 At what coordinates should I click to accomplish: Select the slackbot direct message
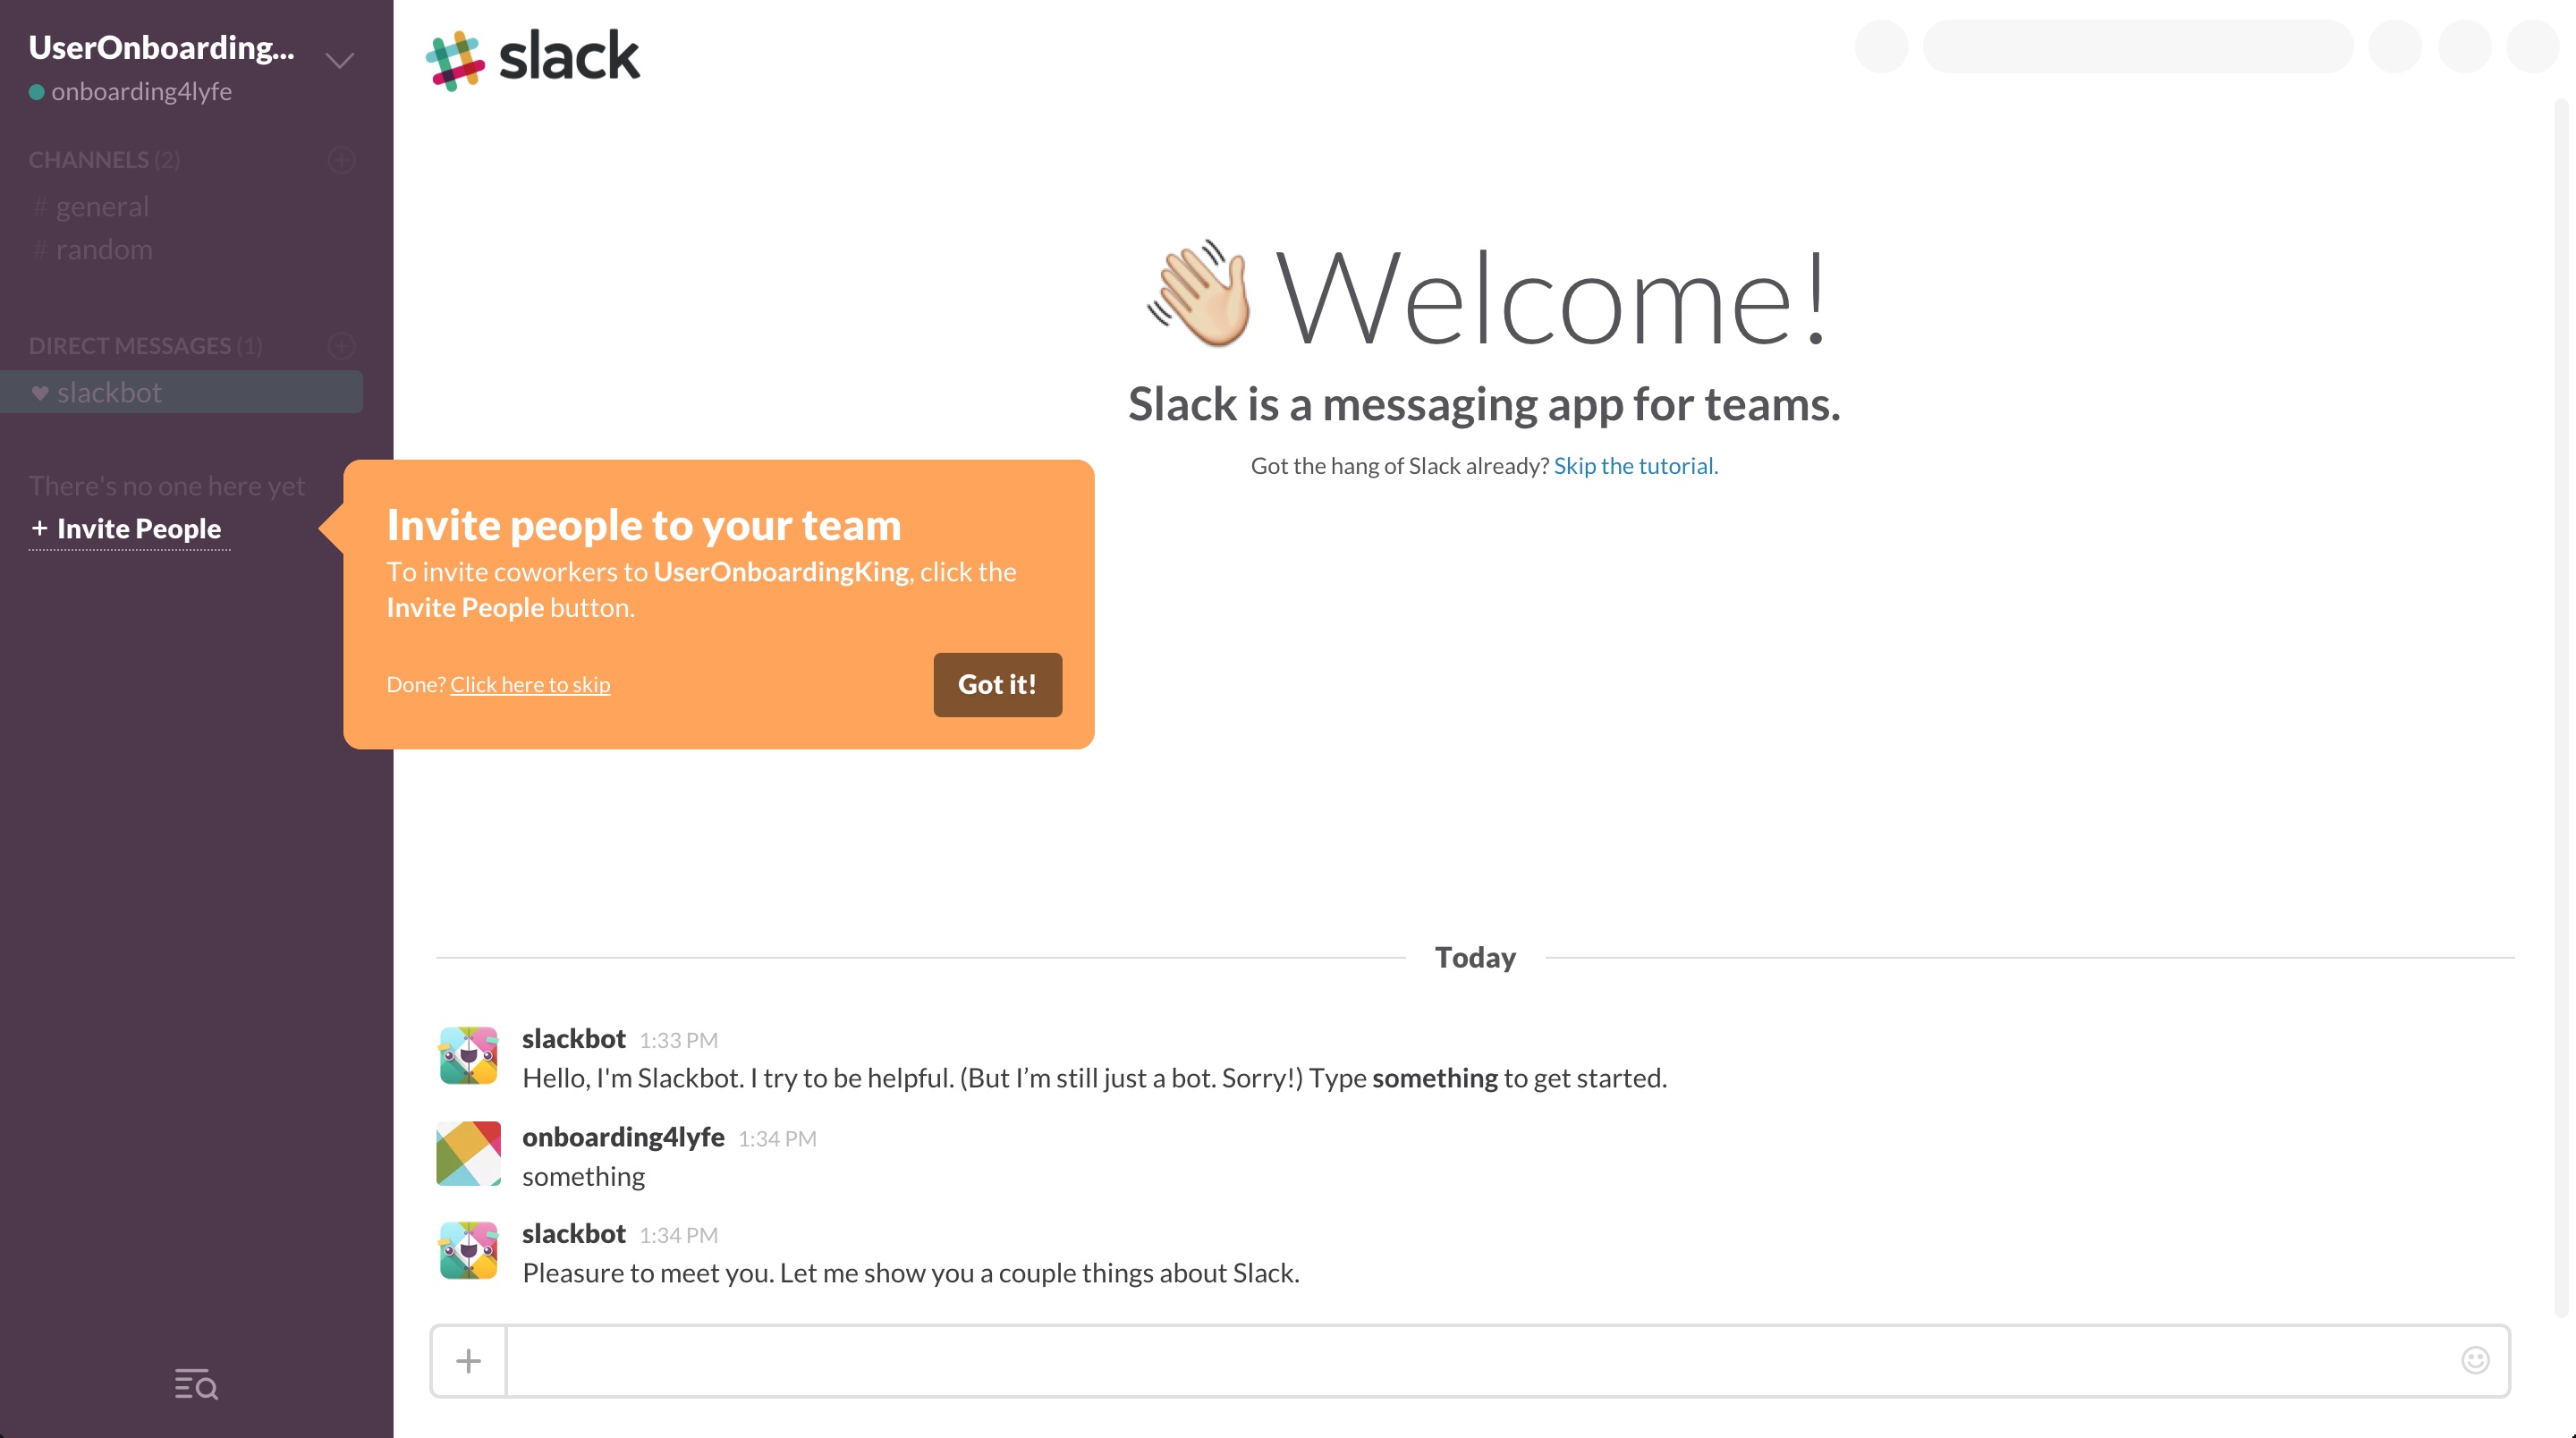[x=181, y=392]
